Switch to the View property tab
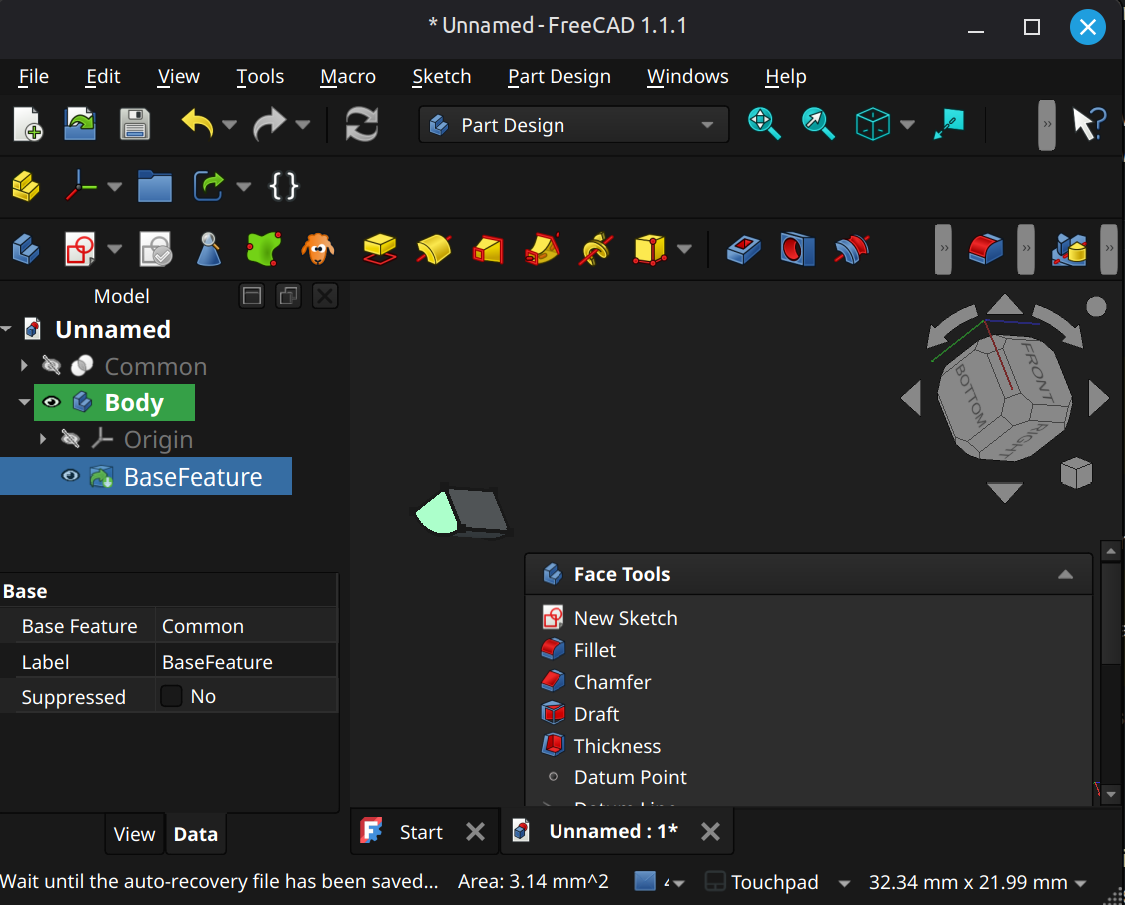Image resolution: width=1125 pixels, height=905 pixels. pos(134,834)
